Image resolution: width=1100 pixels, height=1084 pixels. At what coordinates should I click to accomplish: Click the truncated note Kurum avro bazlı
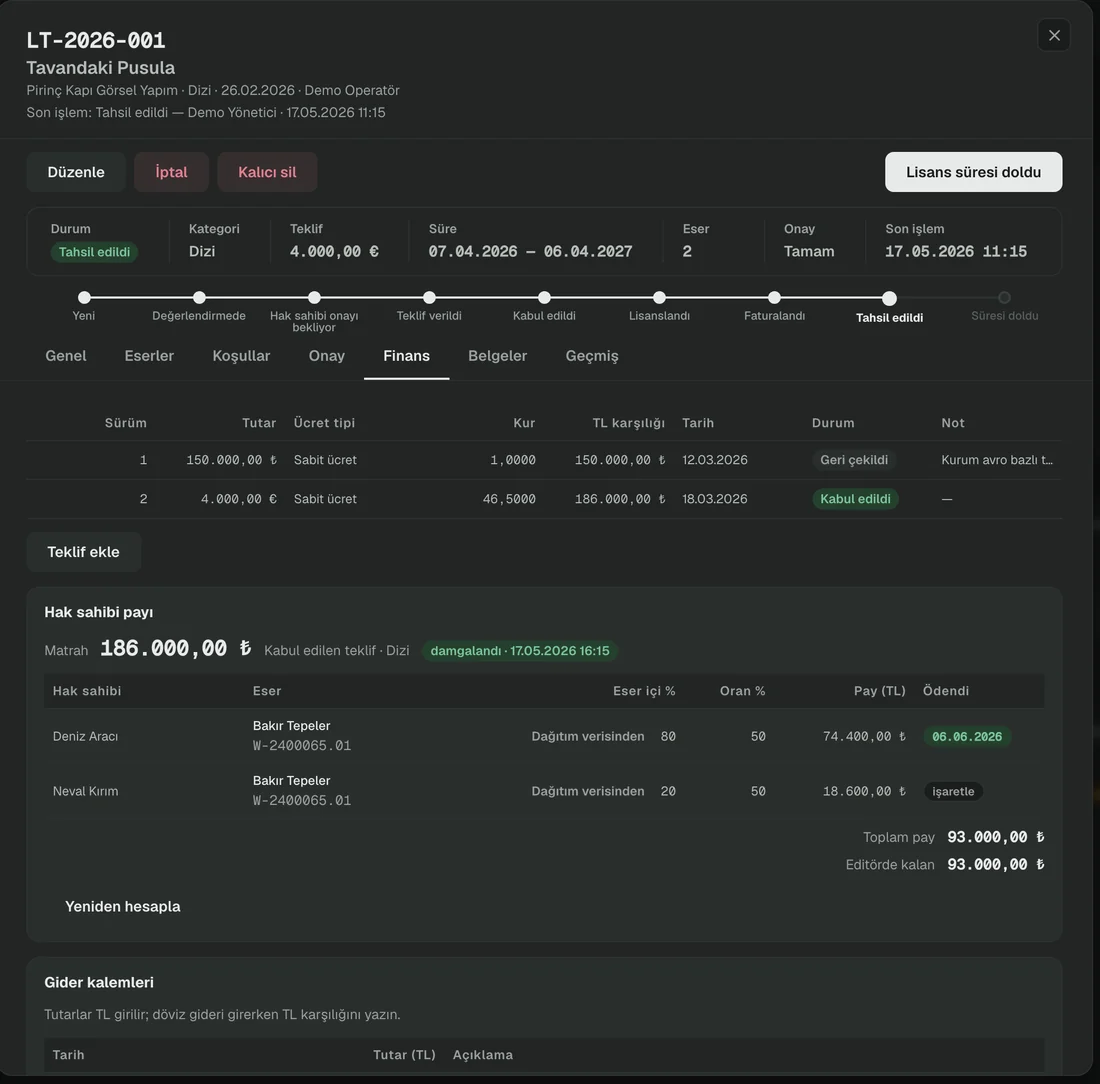pos(997,460)
